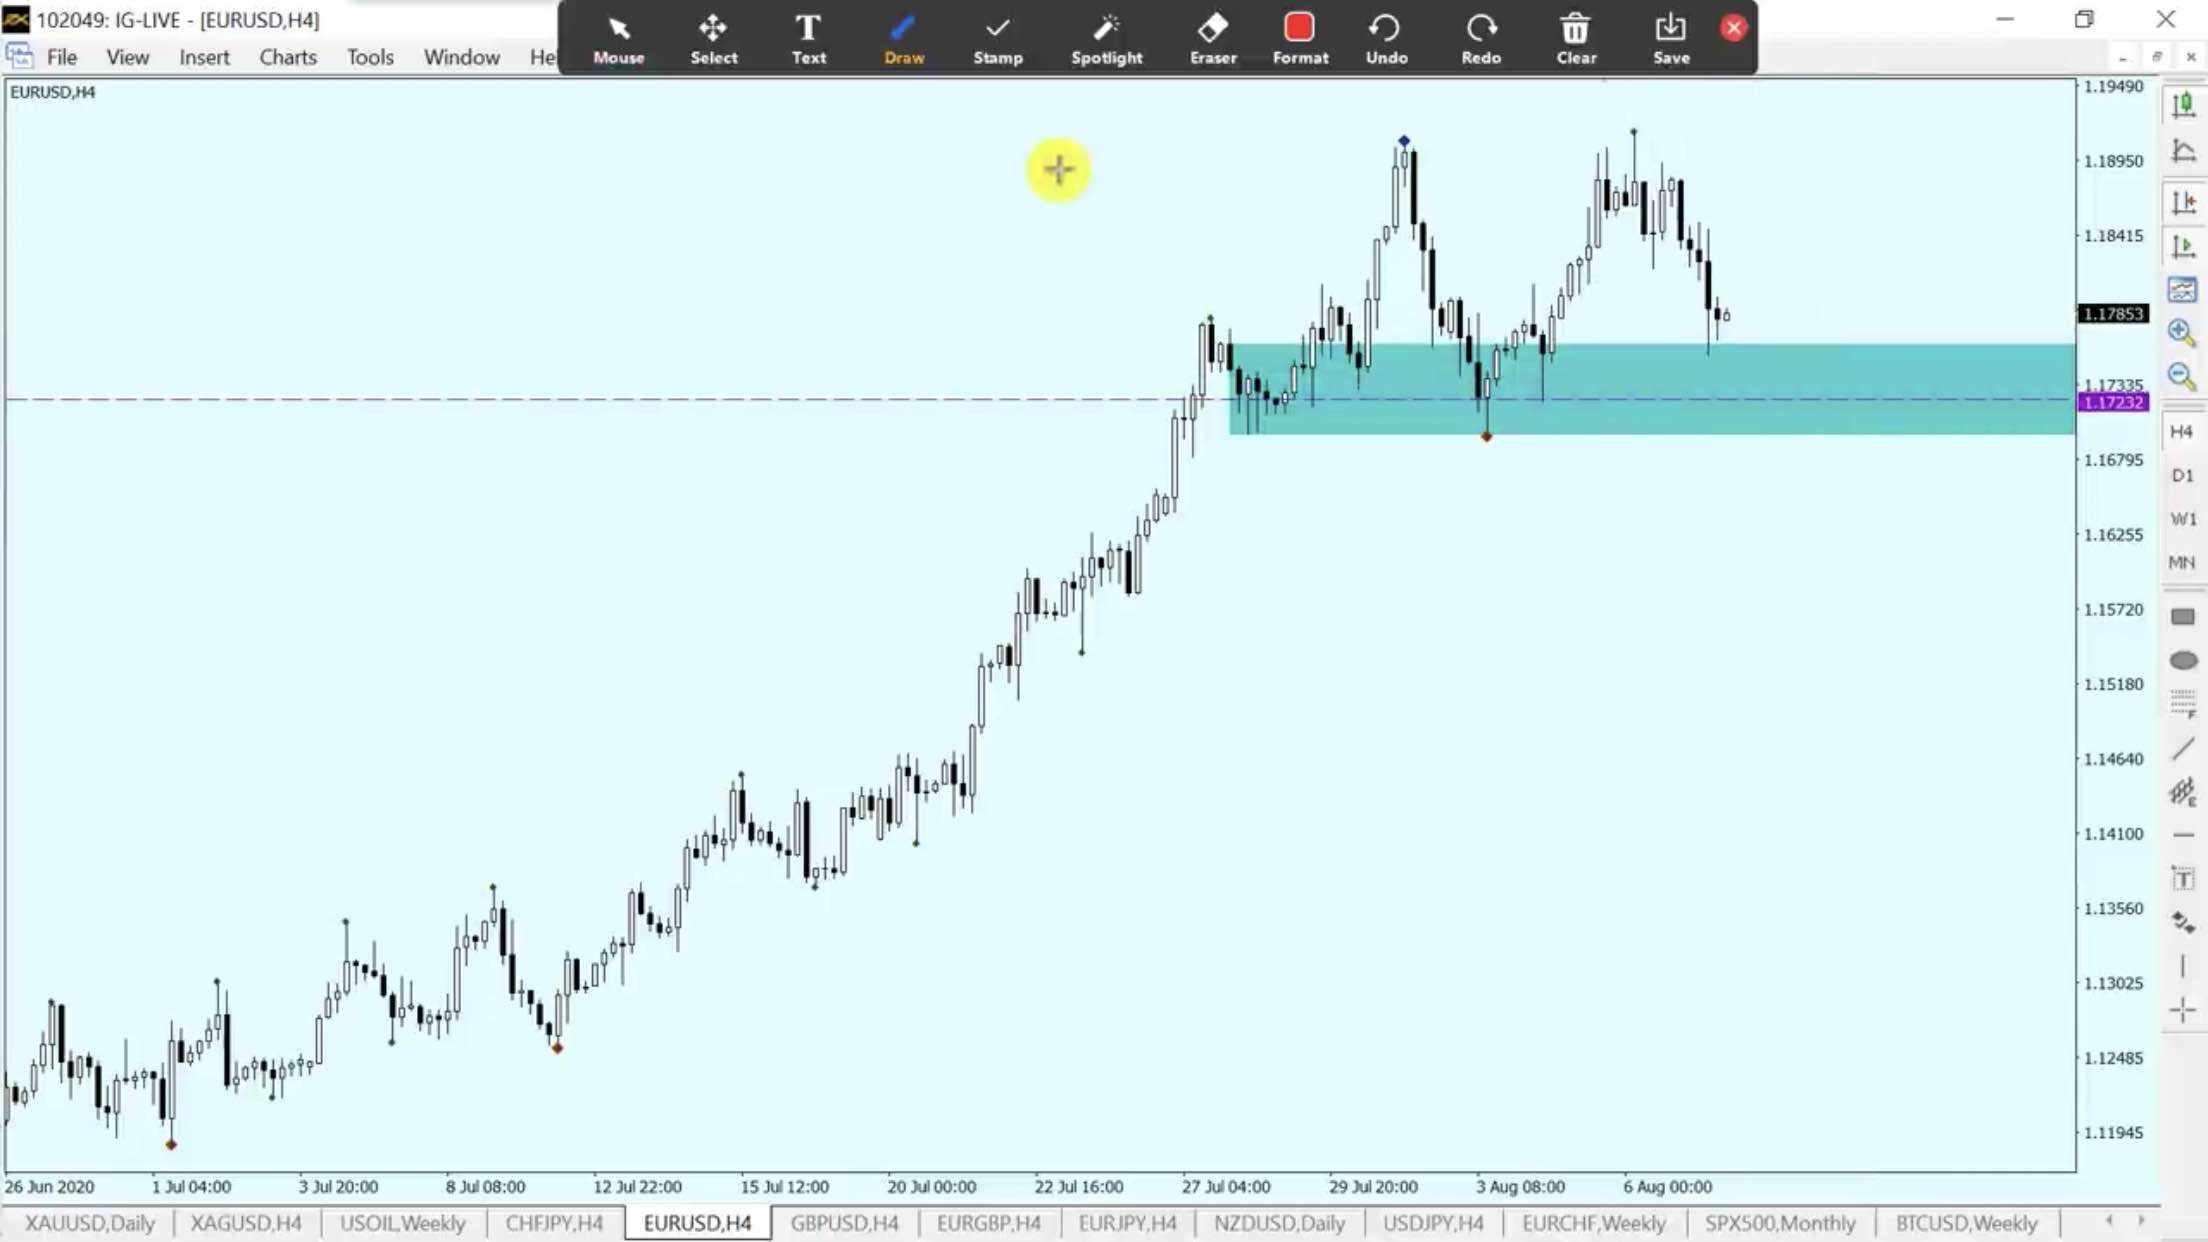Select the crosshair tool
This screenshot has width=2208, height=1242.
point(2183,1011)
